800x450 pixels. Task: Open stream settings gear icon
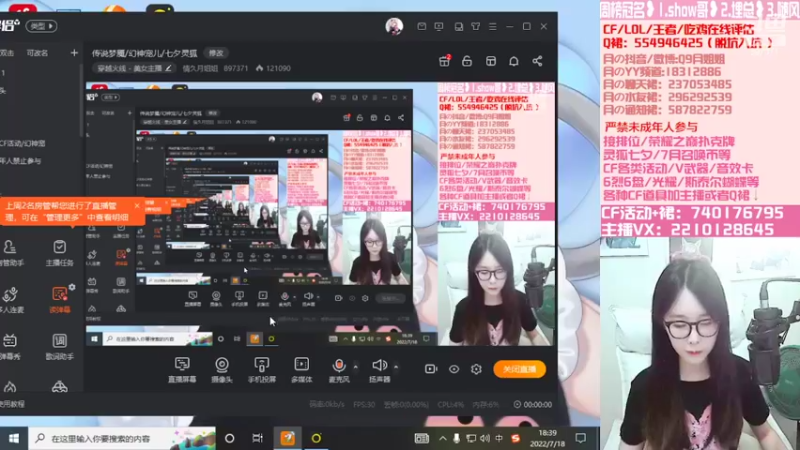pyautogui.click(x=476, y=369)
